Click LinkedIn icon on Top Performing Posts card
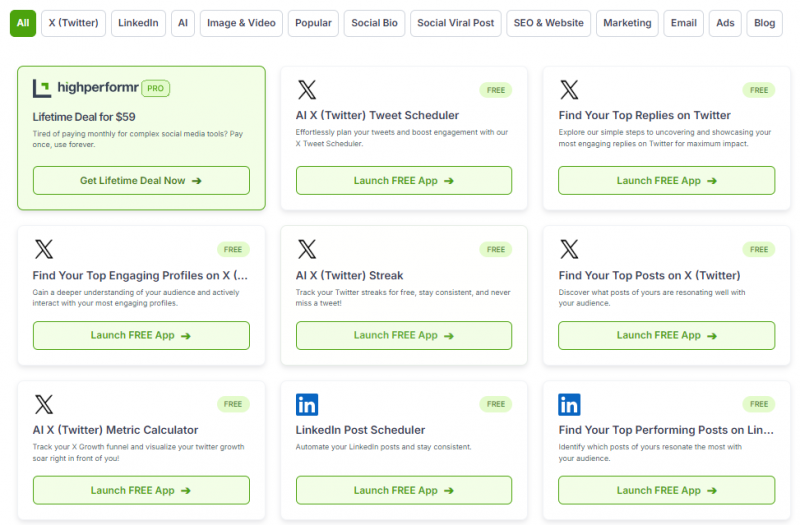The width and height of the screenshot is (800, 525). (x=569, y=405)
